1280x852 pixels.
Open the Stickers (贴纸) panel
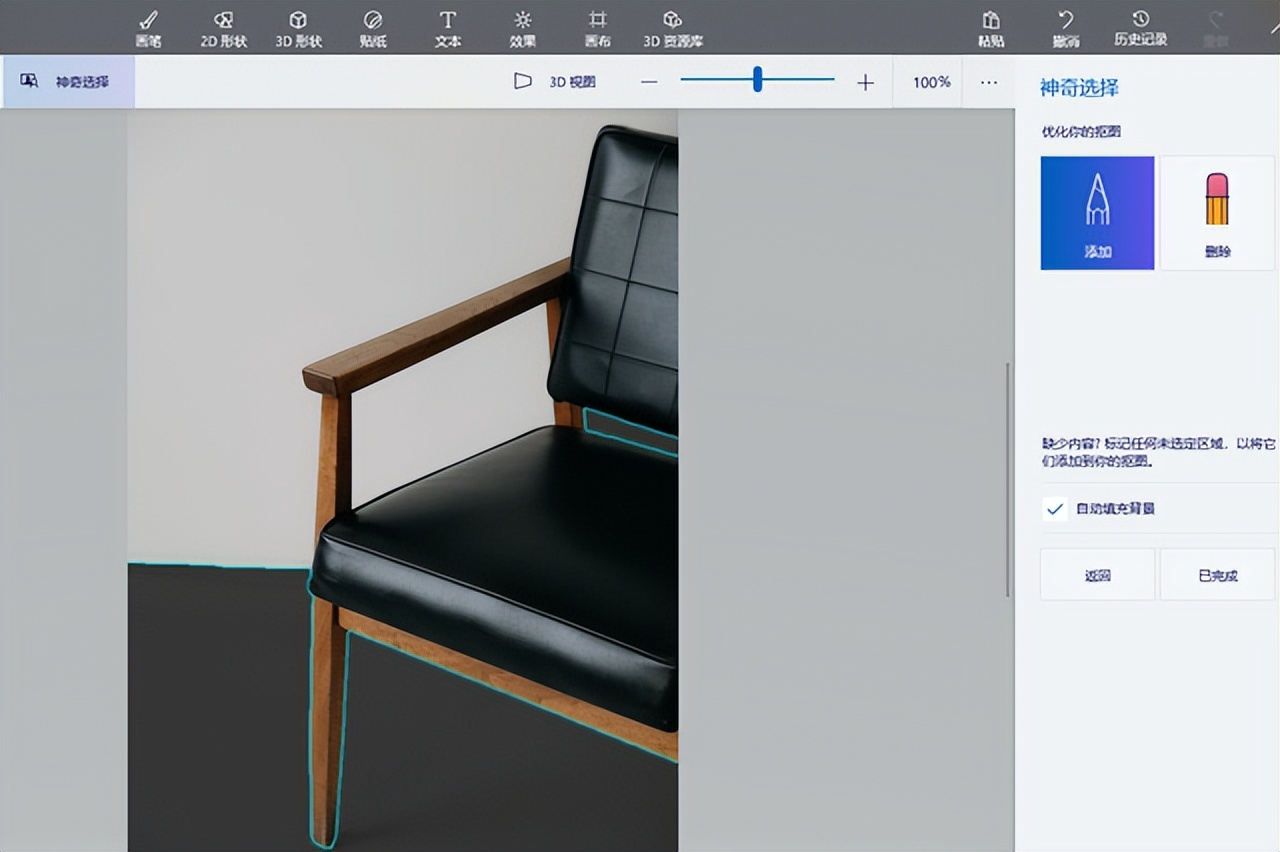point(373,28)
